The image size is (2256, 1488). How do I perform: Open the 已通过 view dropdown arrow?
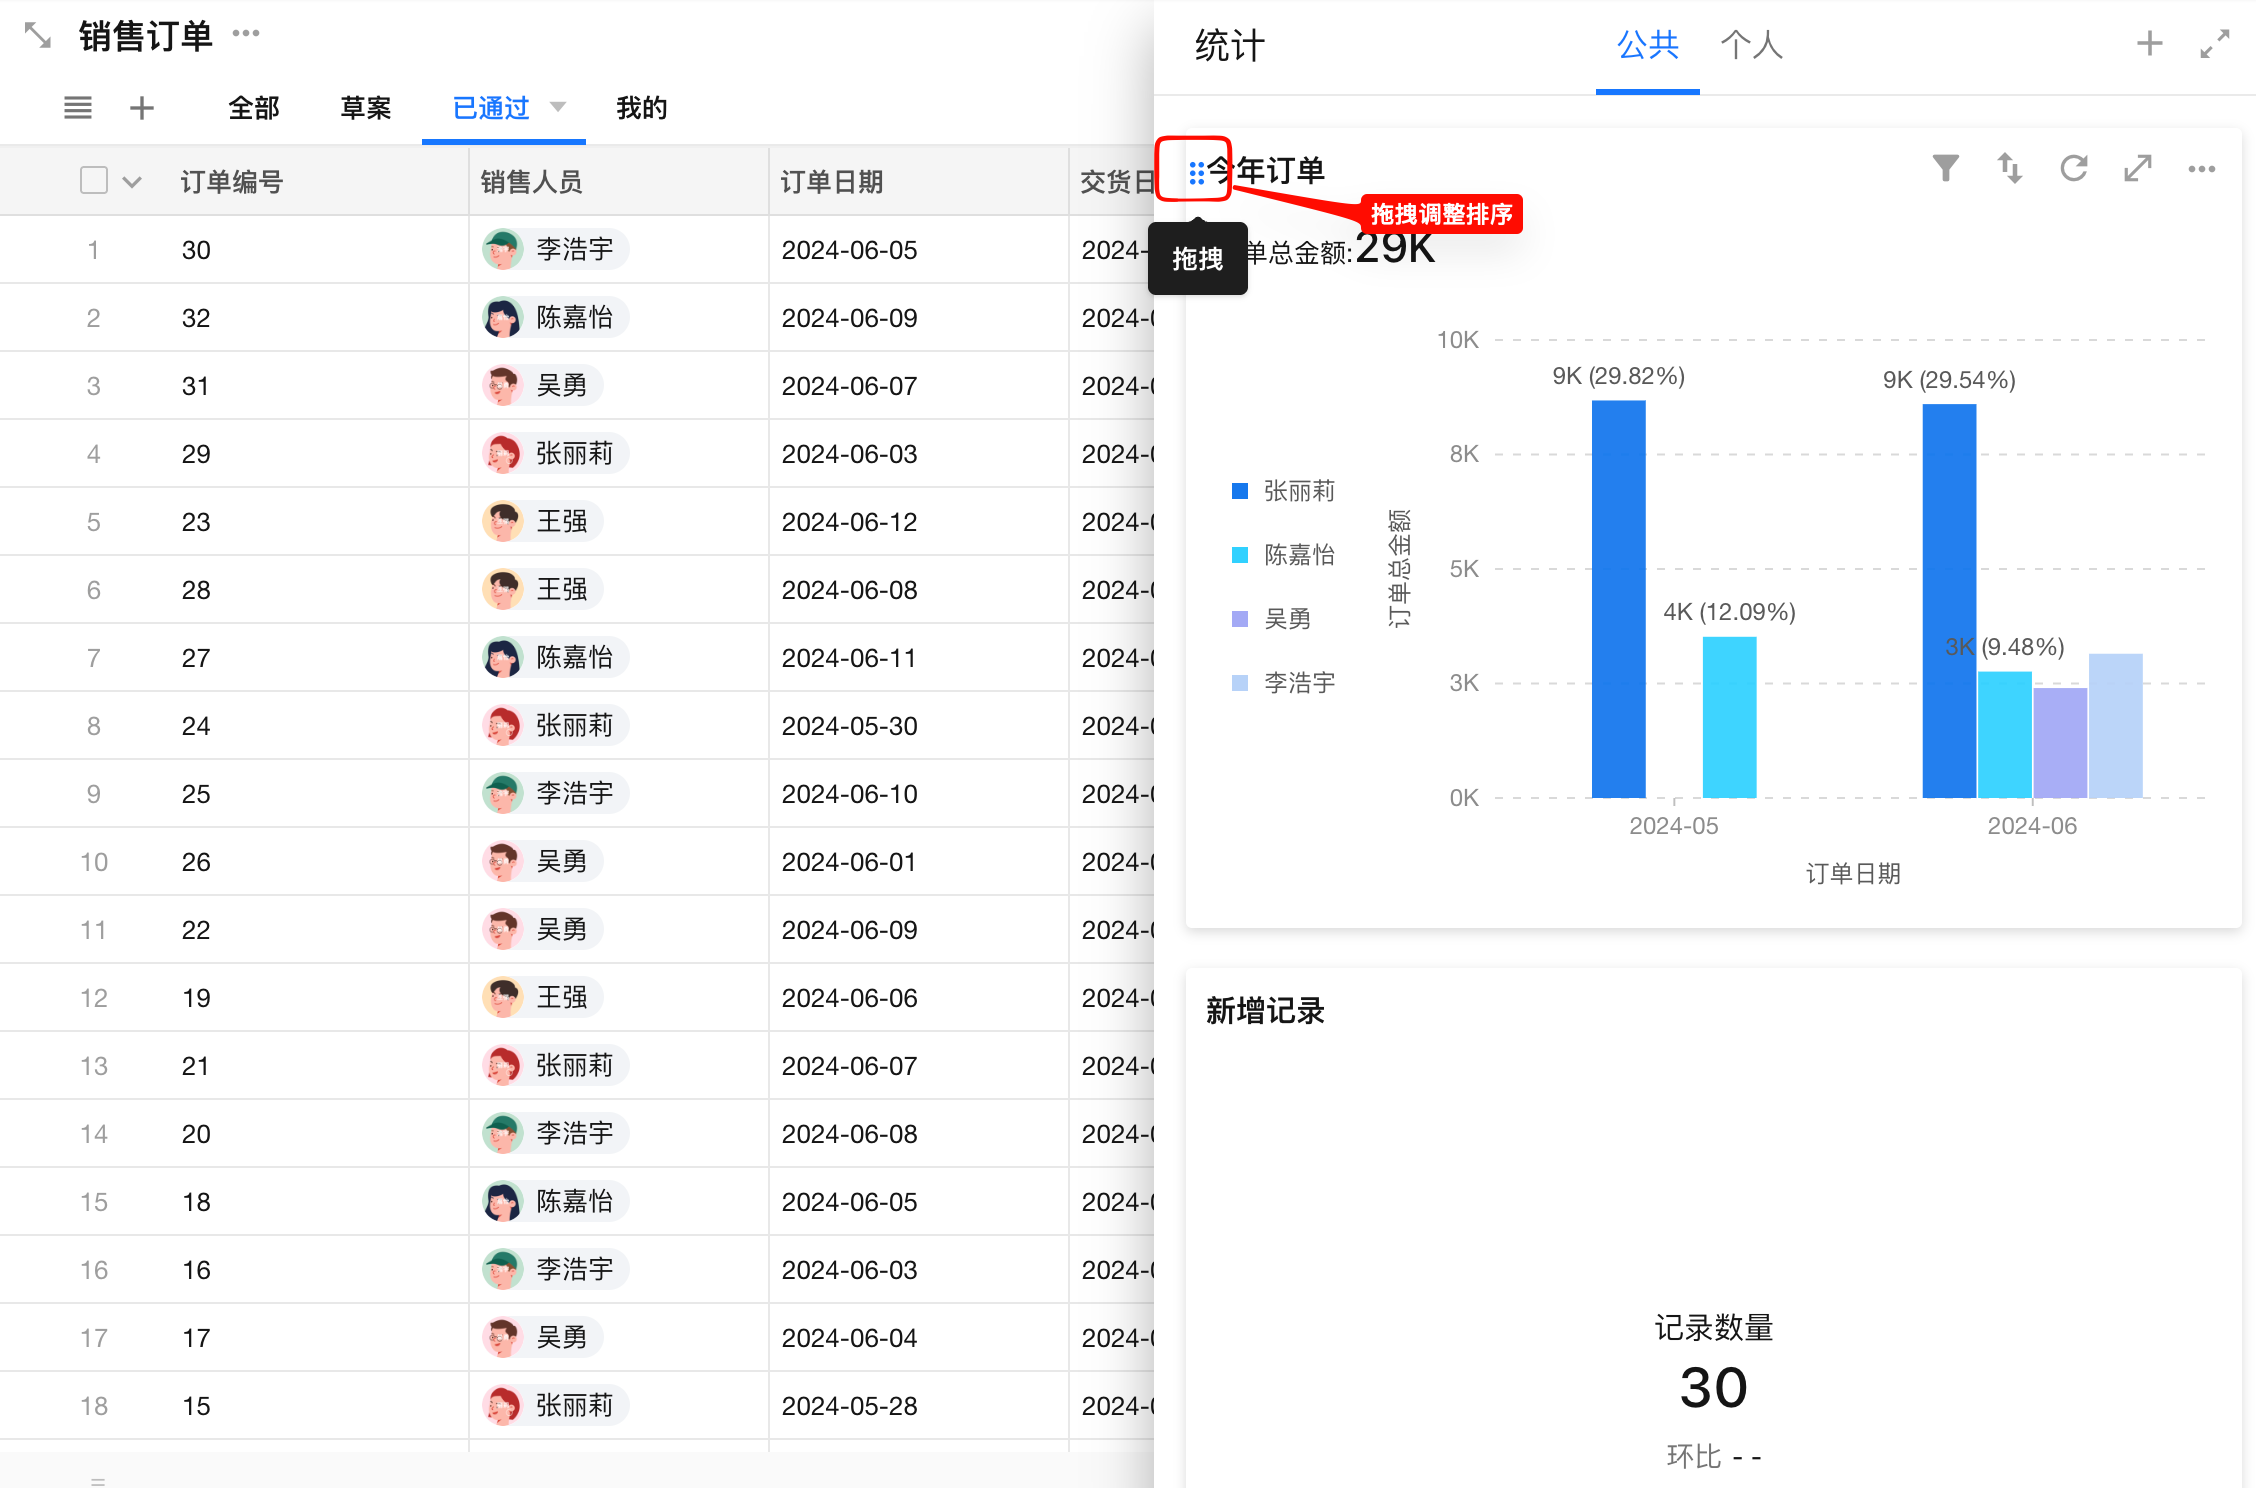point(558,106)
